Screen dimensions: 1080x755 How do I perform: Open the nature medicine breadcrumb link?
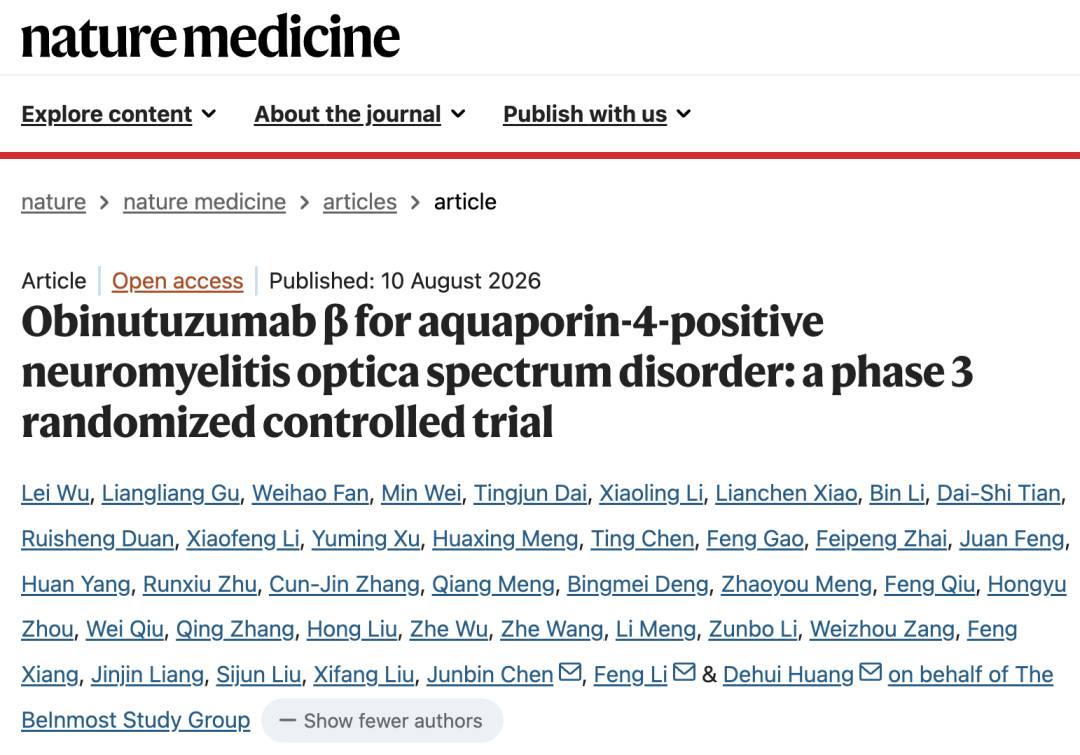point(205,202)
